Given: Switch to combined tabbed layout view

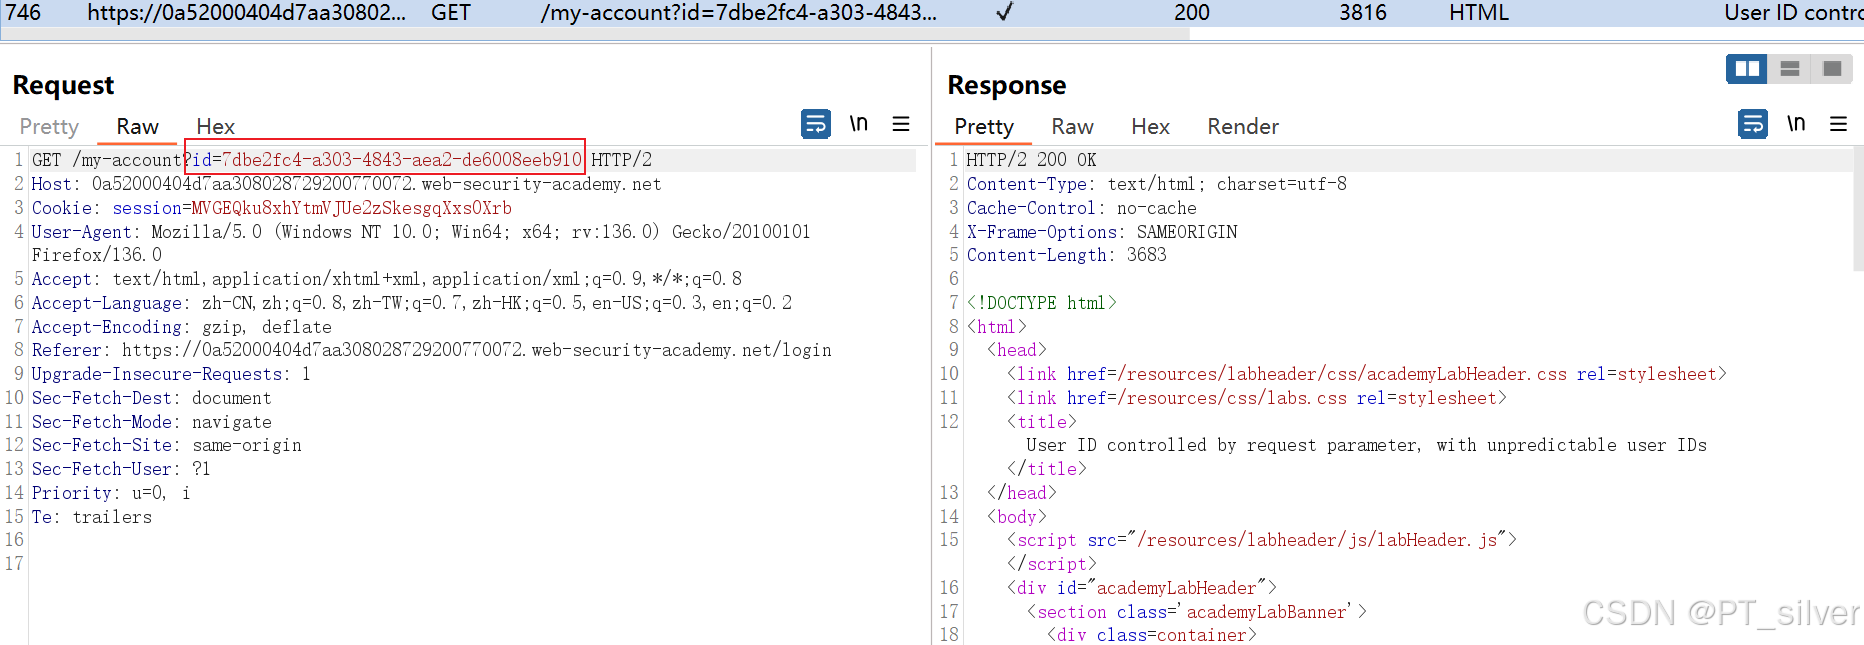Looking at the screenshot, I should pos(1832,69).
